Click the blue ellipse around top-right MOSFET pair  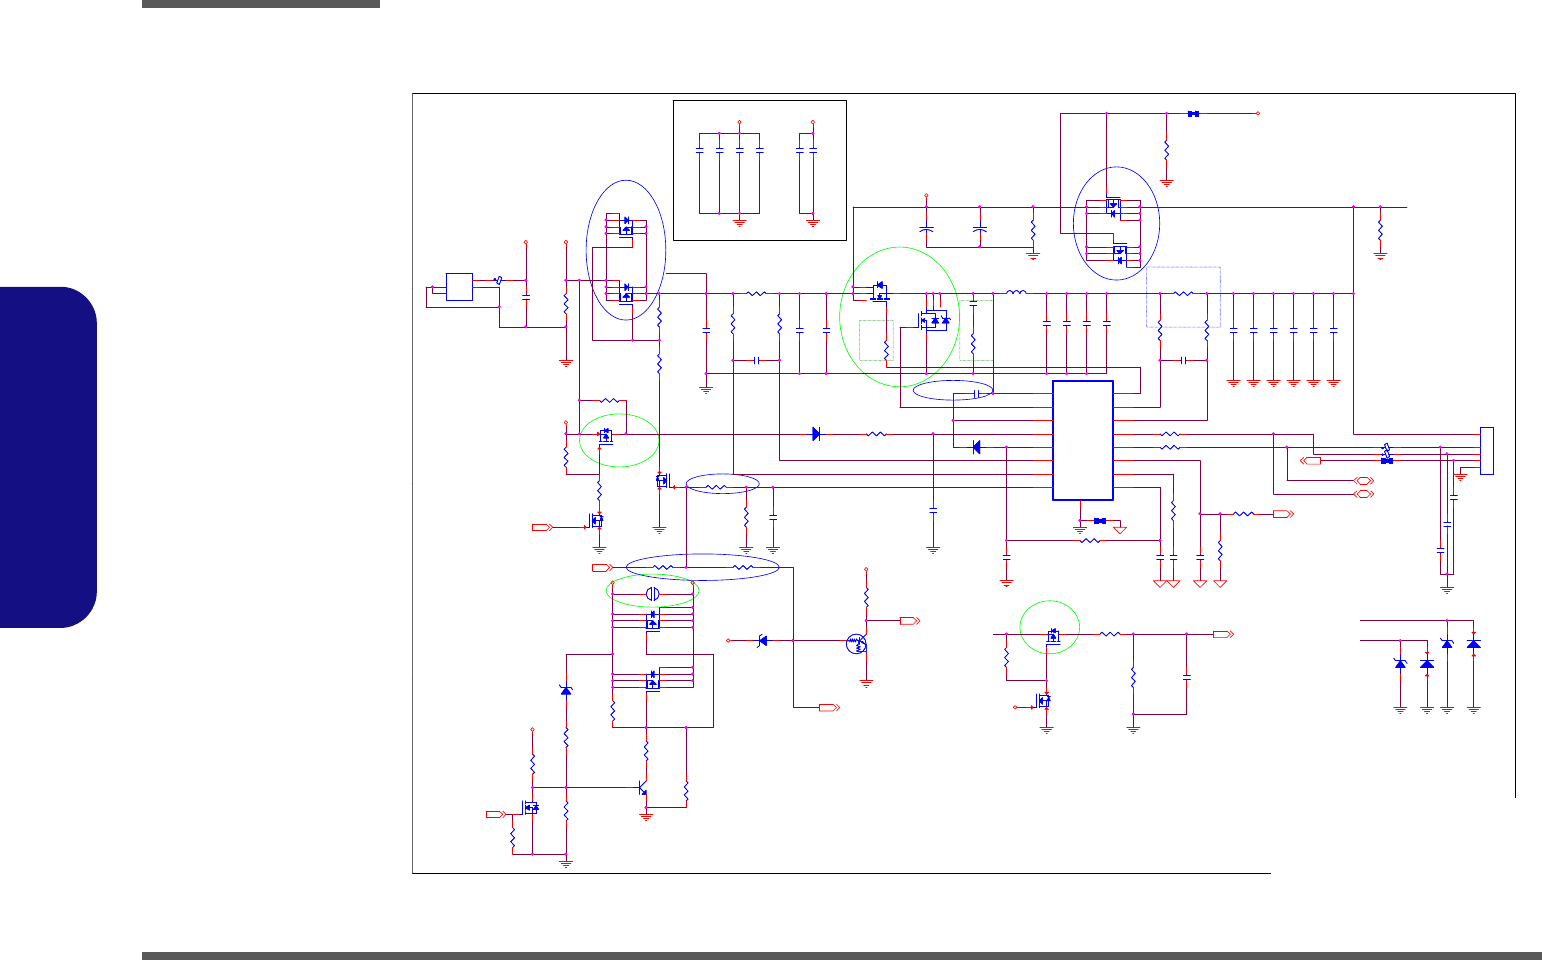coord(1117,223)
